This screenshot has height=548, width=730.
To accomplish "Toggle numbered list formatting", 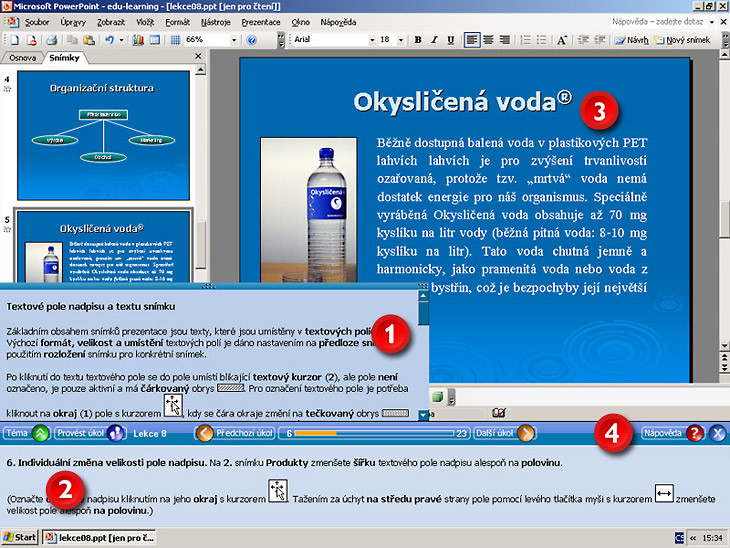I will pos(525,40).
